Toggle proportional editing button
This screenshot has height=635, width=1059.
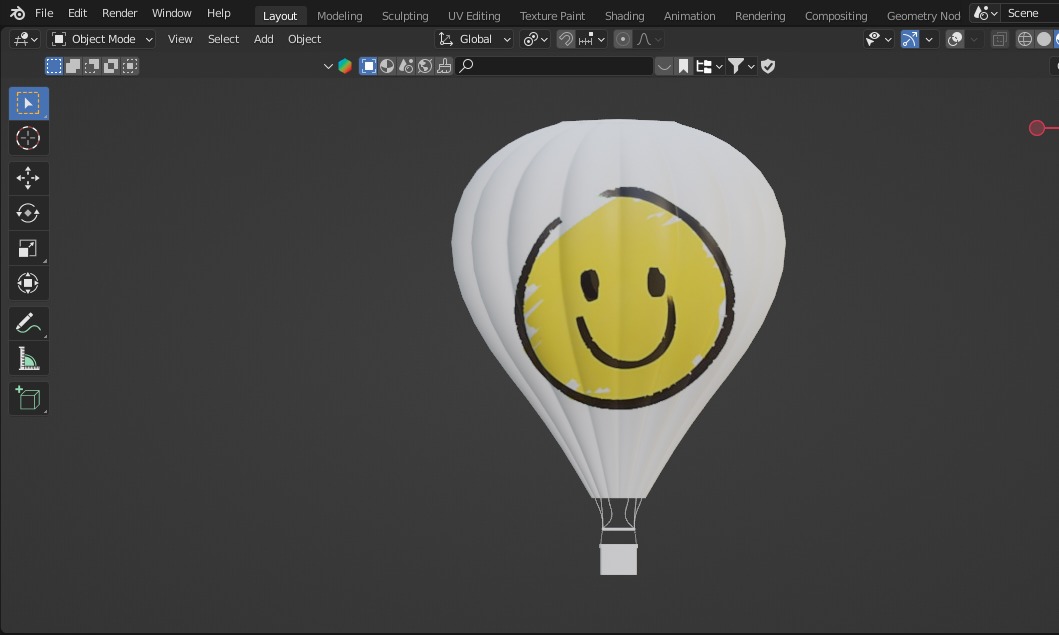coord(623,39)
